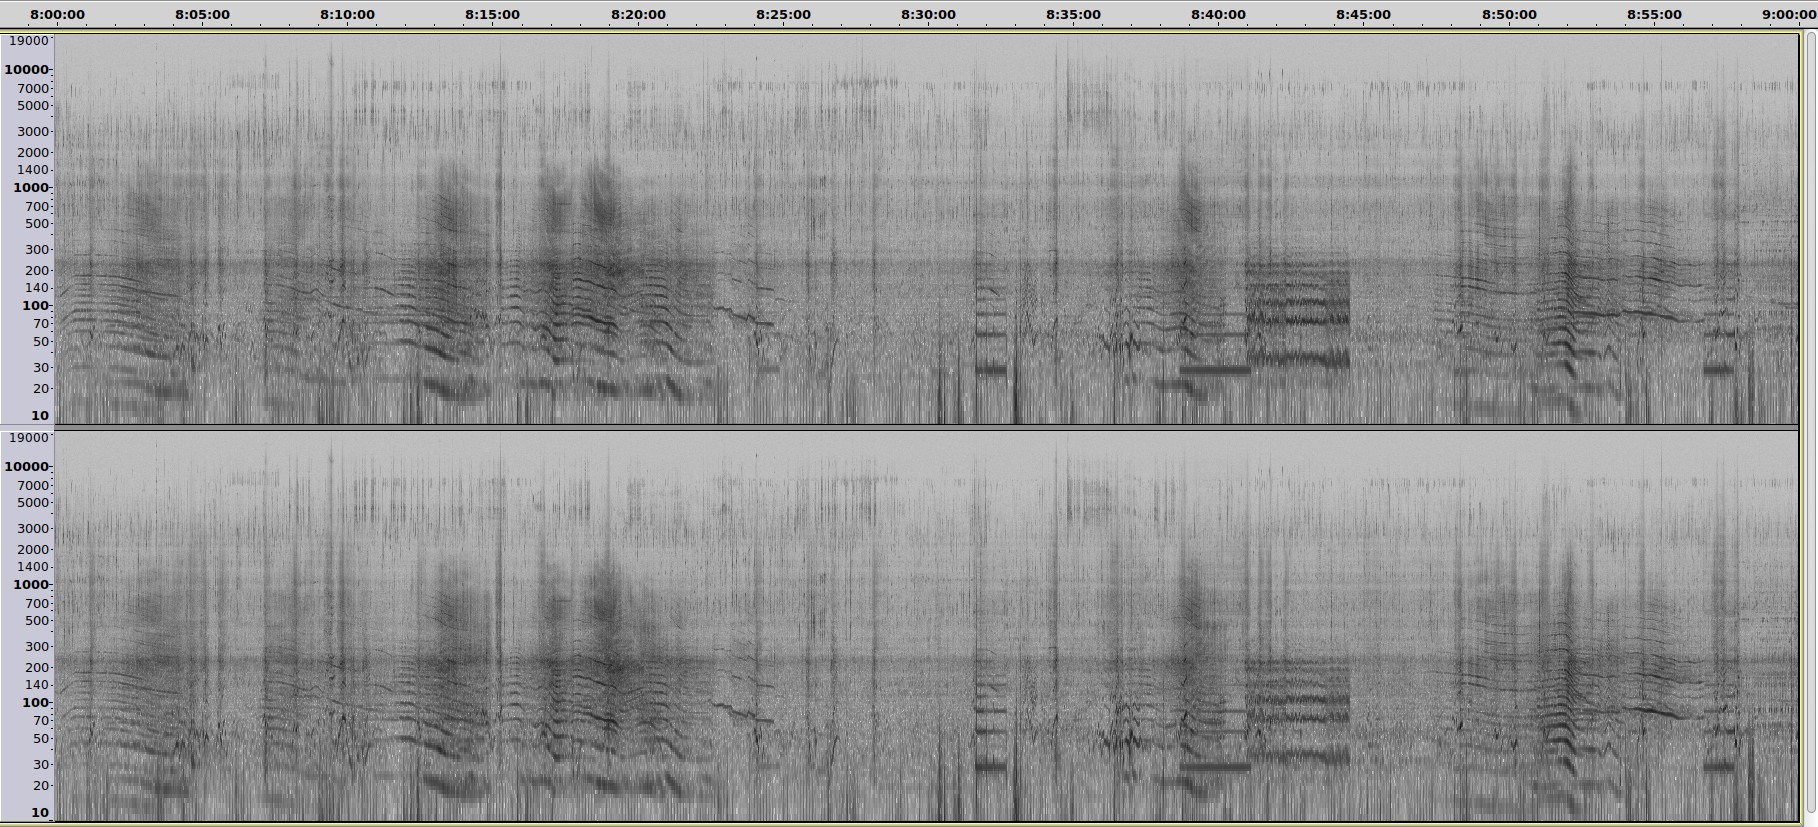The image size is (1818, 827).
Task: Click the 8:20:00 label on the time ruler
Action: [x=638, y=15]
